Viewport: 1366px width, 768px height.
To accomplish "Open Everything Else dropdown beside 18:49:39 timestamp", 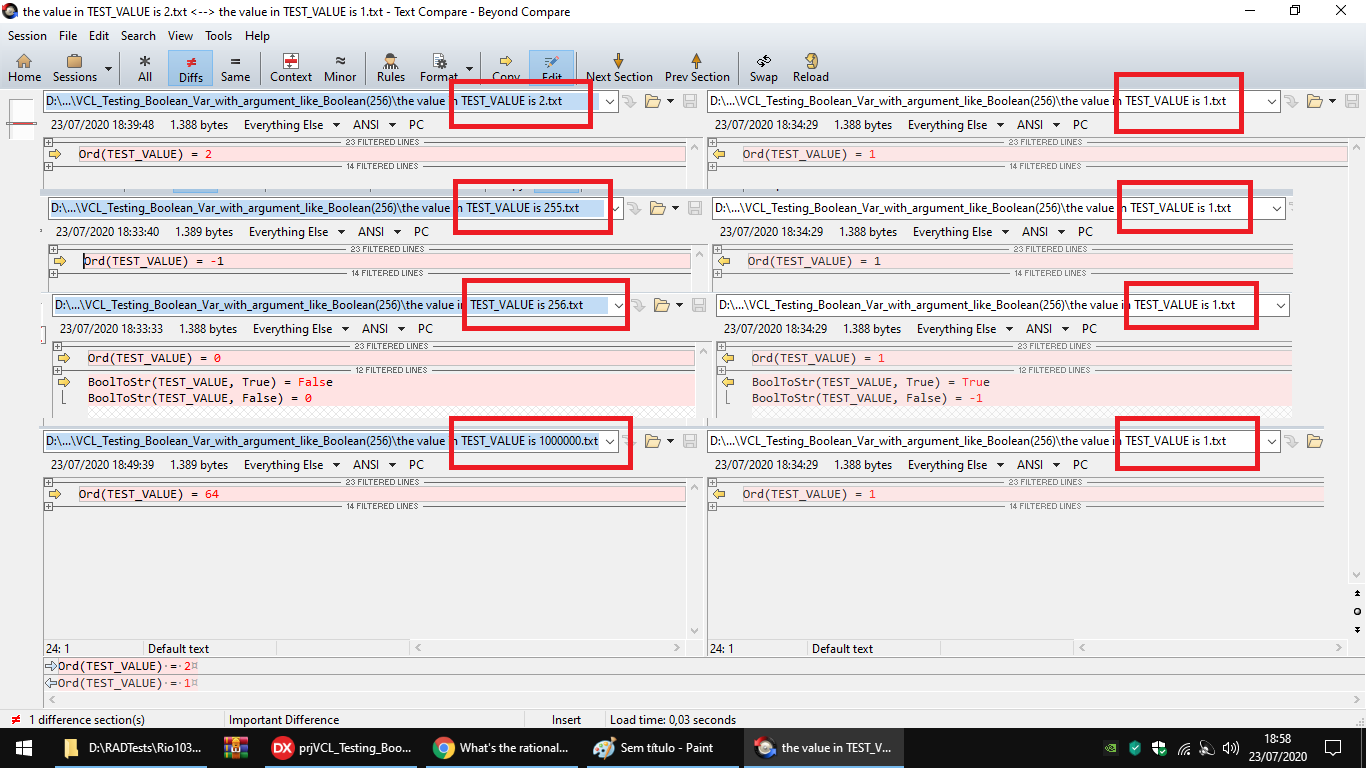I will [x=336, y=465].
